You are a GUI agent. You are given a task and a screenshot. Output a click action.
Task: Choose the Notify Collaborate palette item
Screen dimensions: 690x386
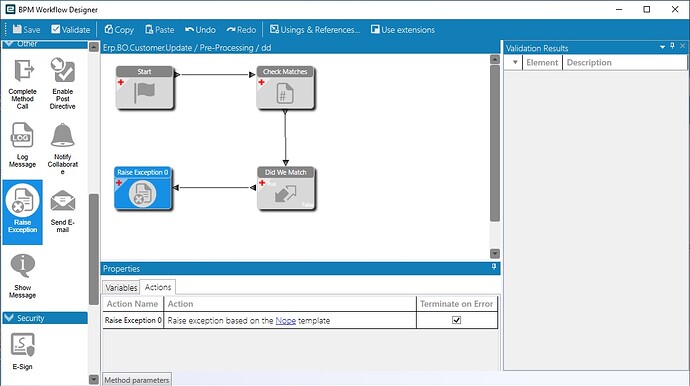click(x=62, y=148)
